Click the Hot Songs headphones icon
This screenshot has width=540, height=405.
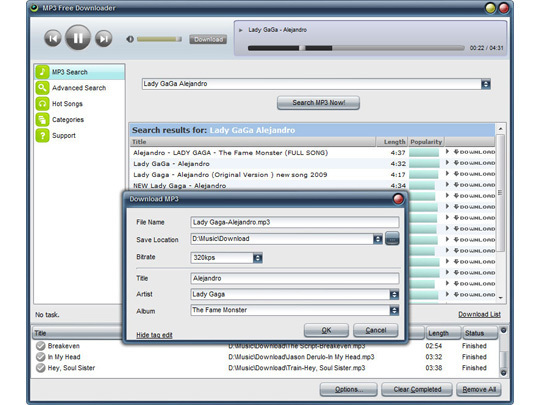(x=42, y=104)
